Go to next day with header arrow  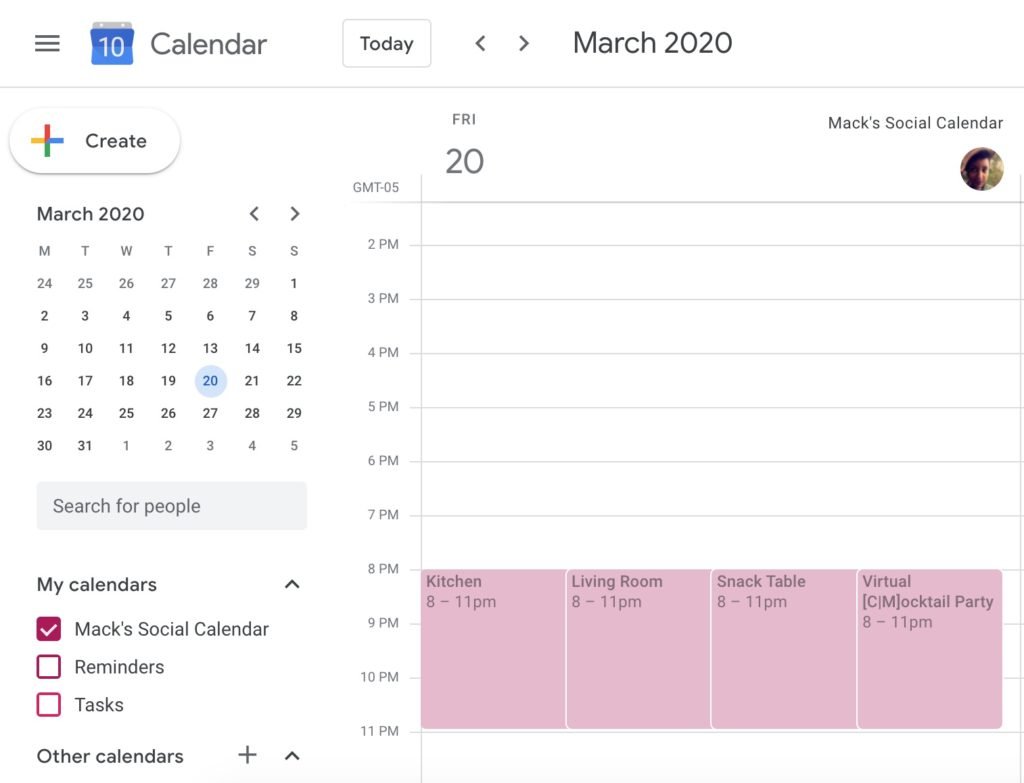(523, 44)
